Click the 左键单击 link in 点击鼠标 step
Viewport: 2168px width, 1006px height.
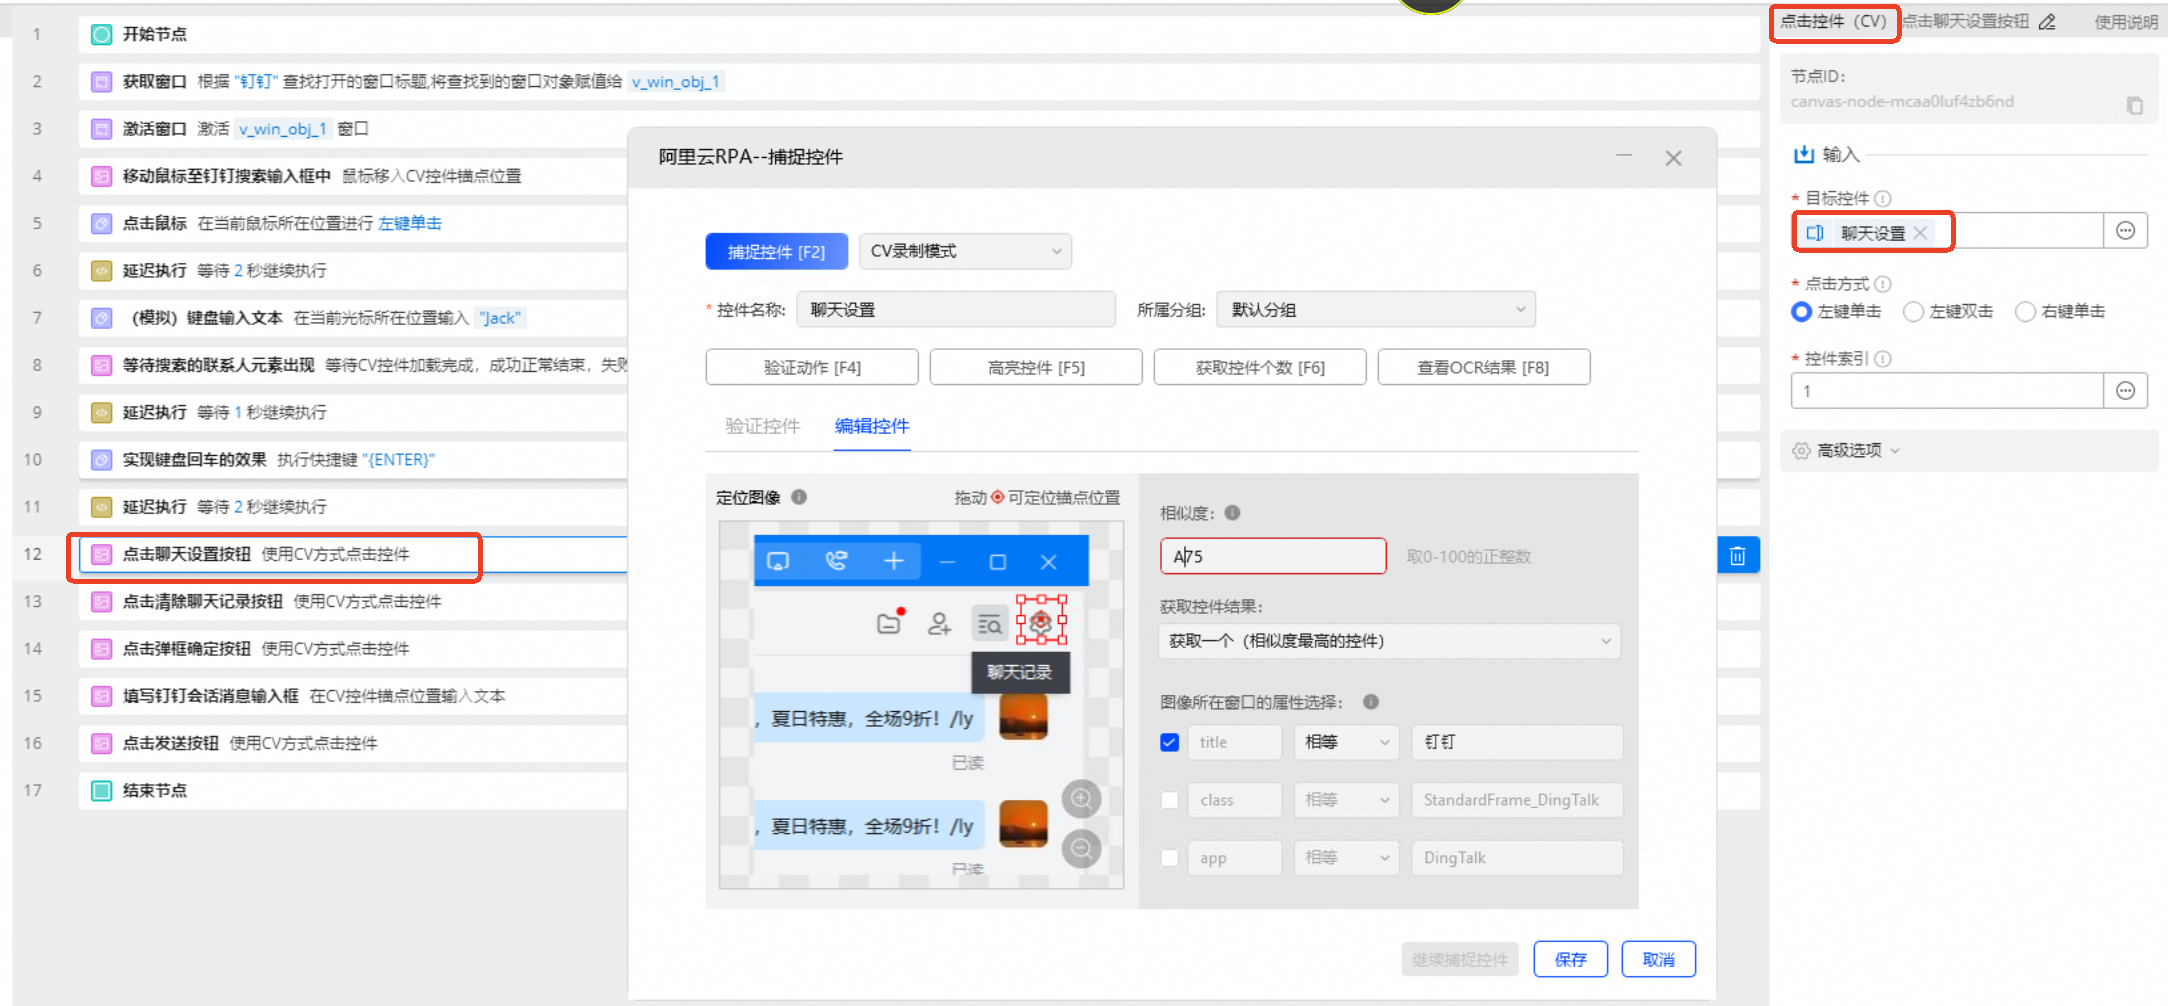[410, 223]
